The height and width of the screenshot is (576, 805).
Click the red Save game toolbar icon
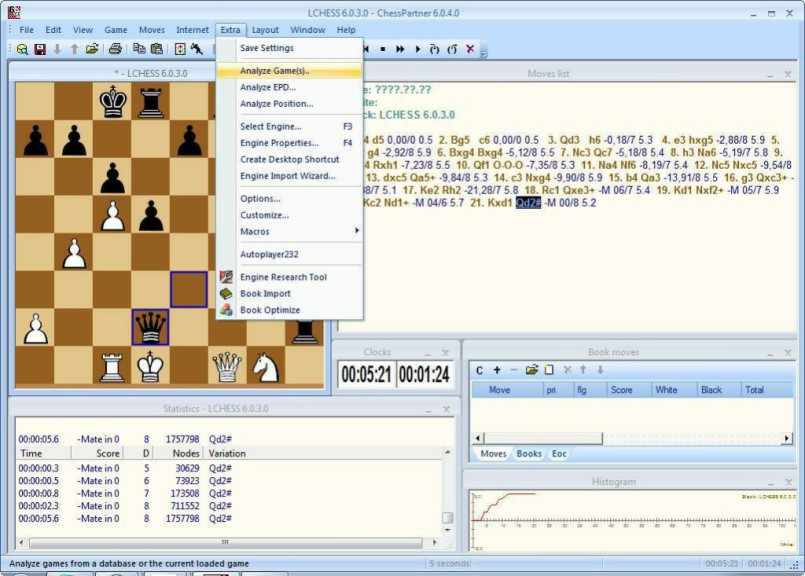40,48
